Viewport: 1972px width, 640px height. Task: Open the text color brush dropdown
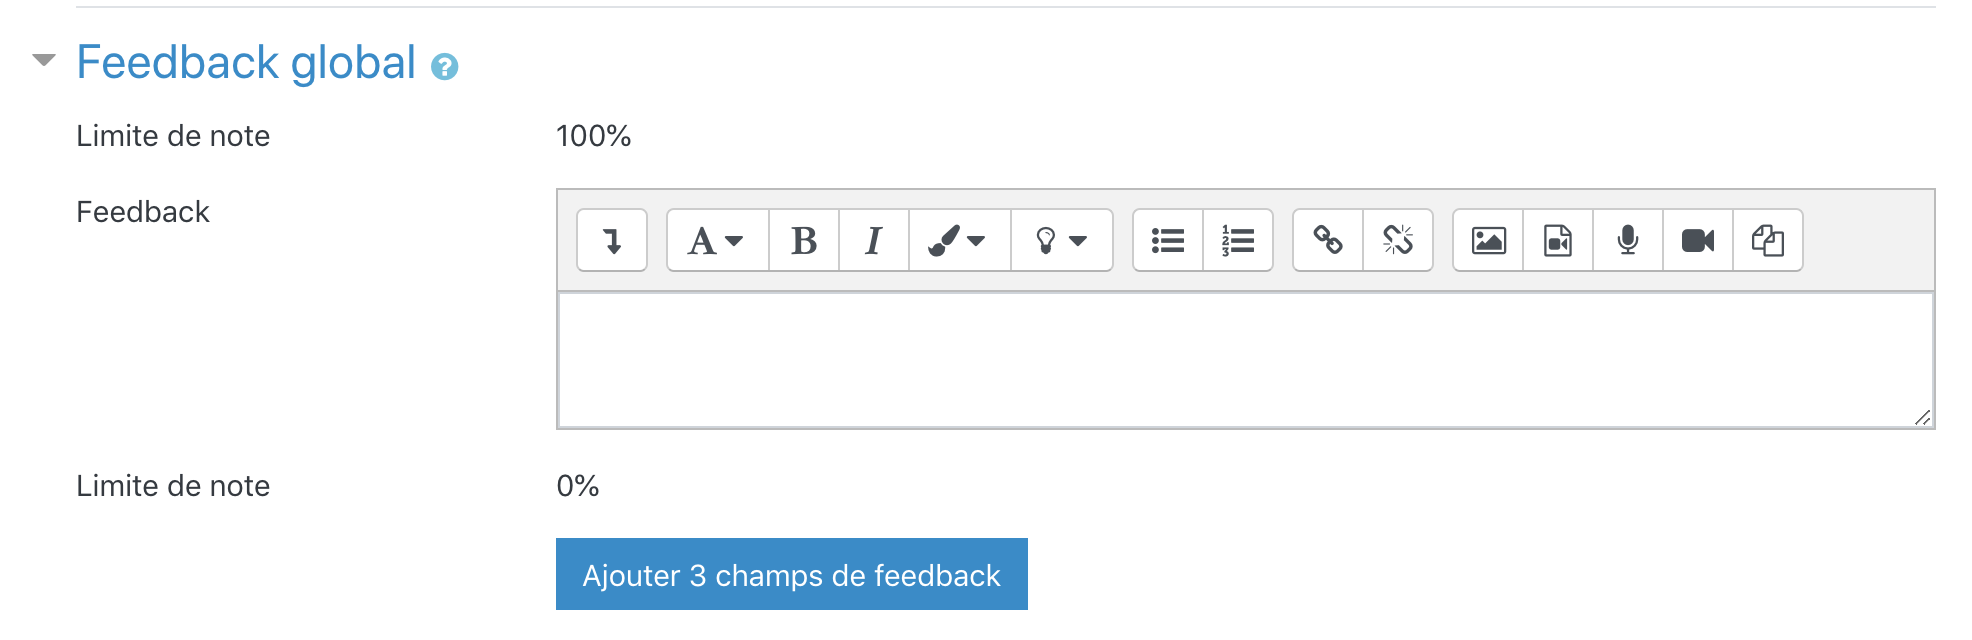958,240
